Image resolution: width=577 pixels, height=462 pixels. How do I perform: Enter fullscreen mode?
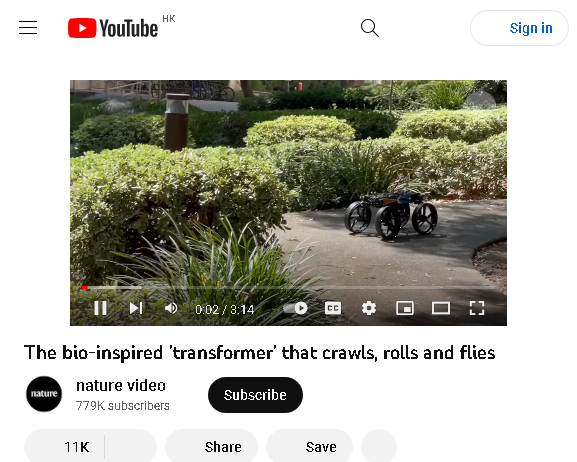point(477,308)
